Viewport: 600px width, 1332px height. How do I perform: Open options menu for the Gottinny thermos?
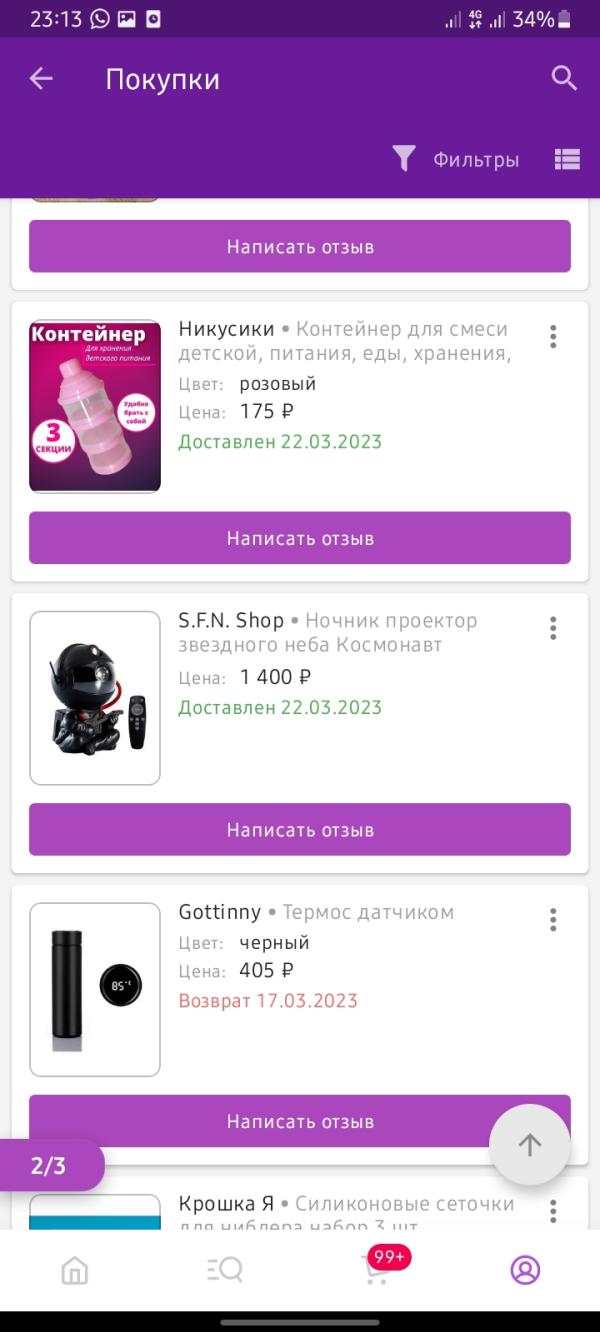click(x=552, y=920)
